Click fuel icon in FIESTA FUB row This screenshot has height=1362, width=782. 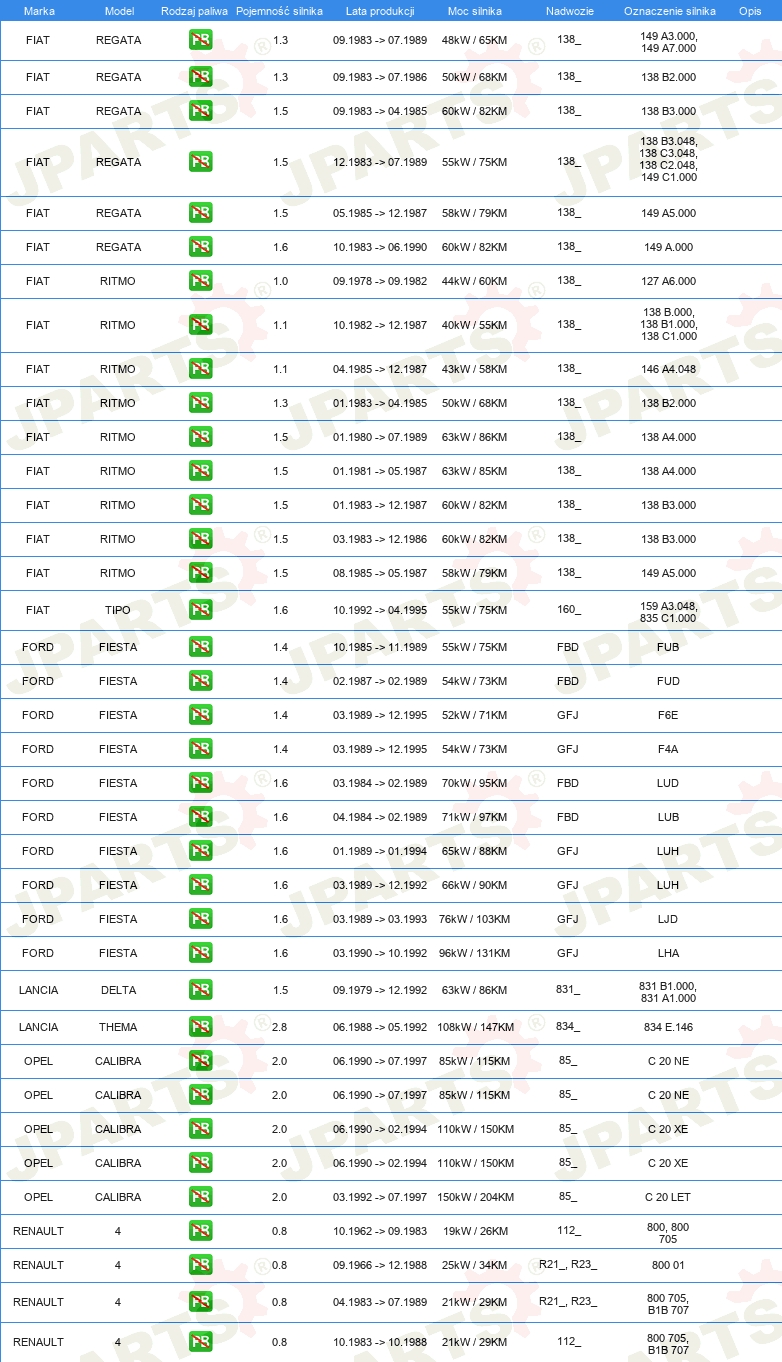tap(200, 647)
